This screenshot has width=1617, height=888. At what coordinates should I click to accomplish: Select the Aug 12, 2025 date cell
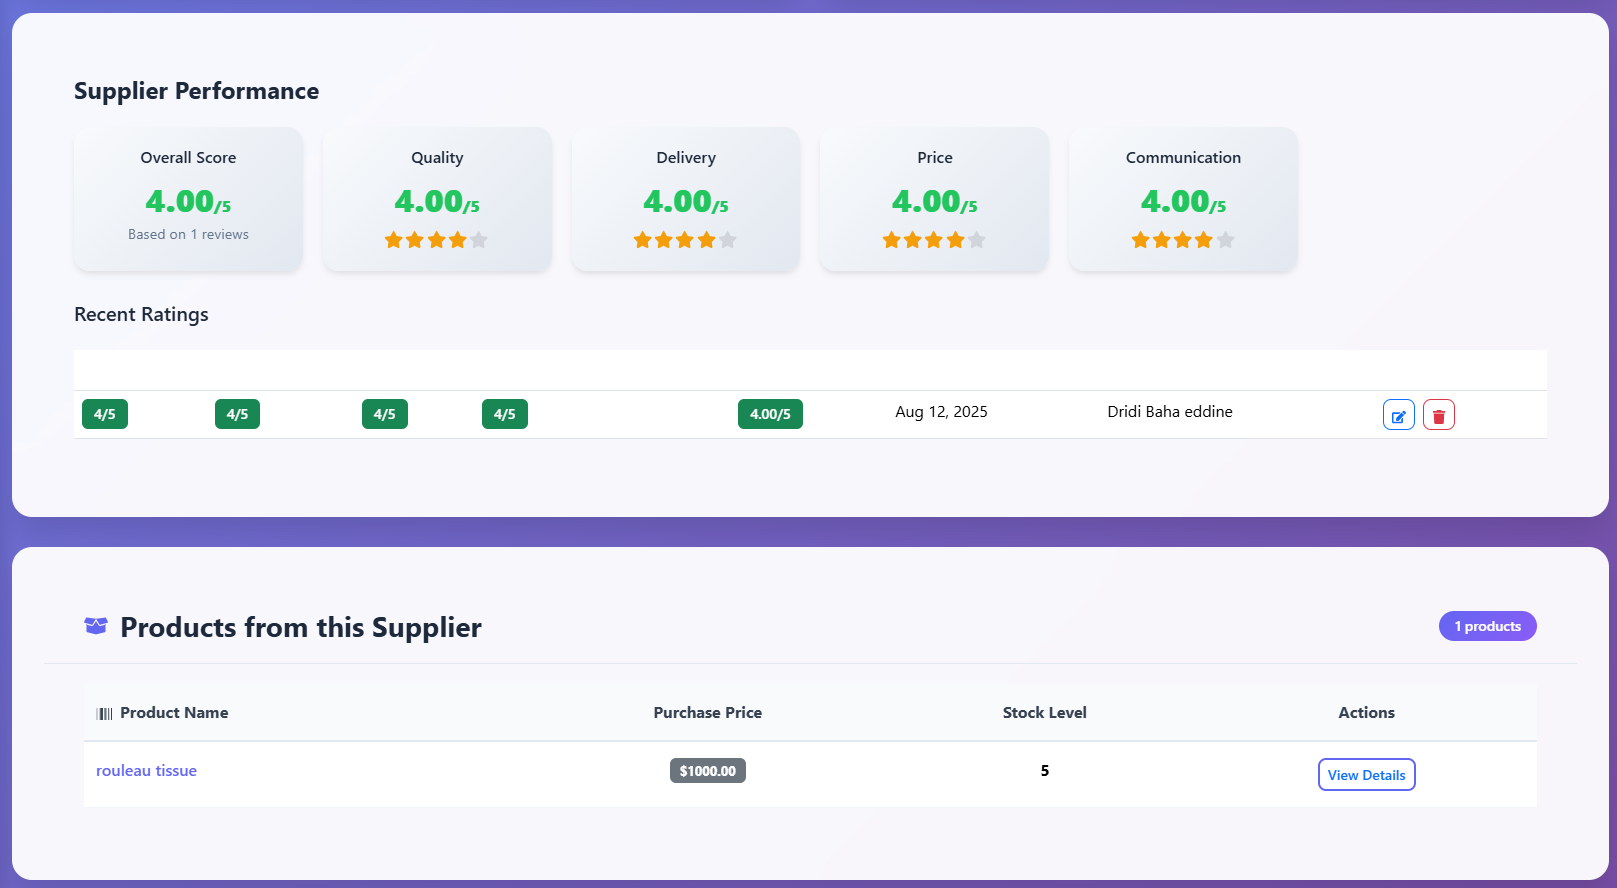pyautogui.click(x=941, y=412)
